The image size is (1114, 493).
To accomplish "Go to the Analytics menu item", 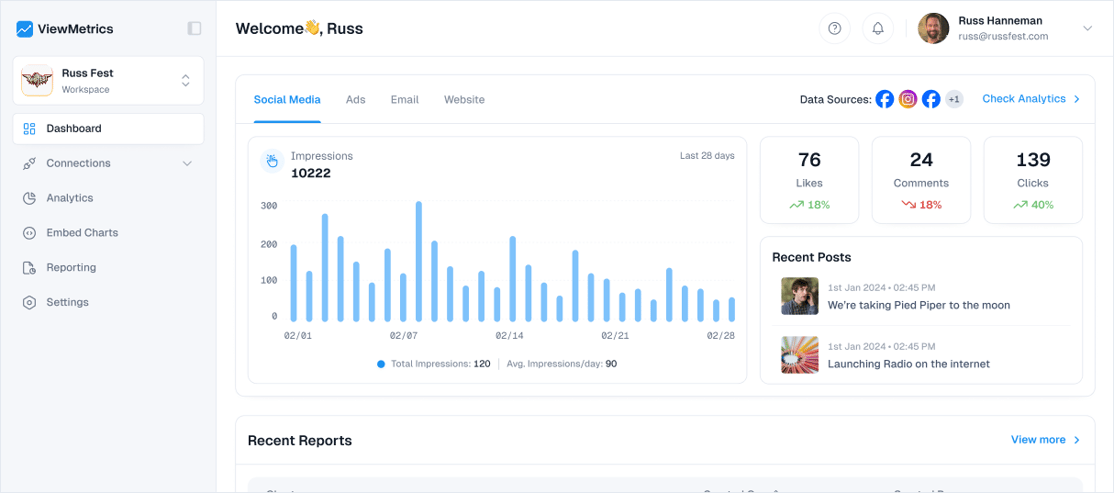I will (x=108, y=198).
